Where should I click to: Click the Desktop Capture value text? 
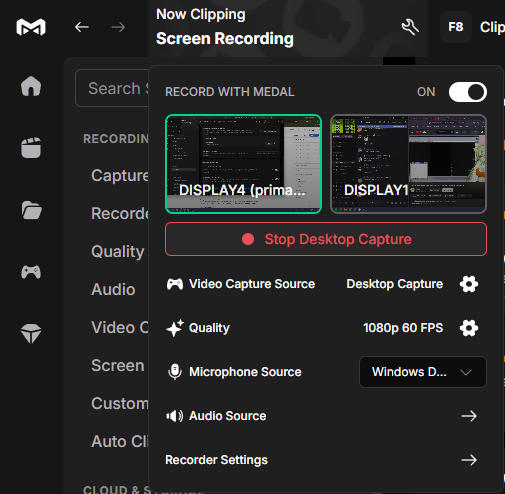coord(395,284)
